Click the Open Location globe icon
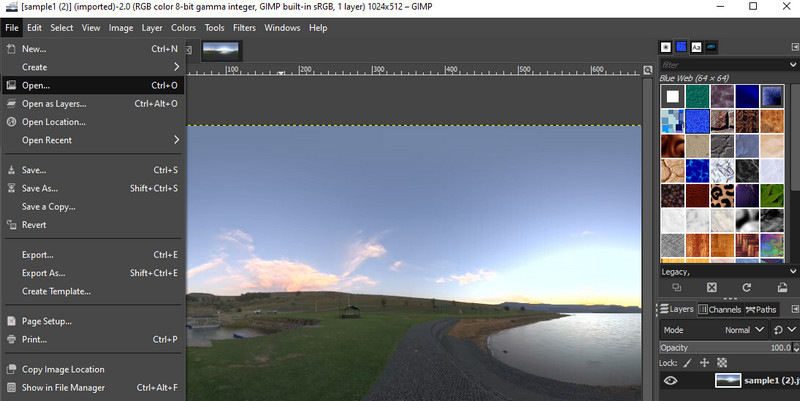This screenshot has width=800, height=401. 12,122
